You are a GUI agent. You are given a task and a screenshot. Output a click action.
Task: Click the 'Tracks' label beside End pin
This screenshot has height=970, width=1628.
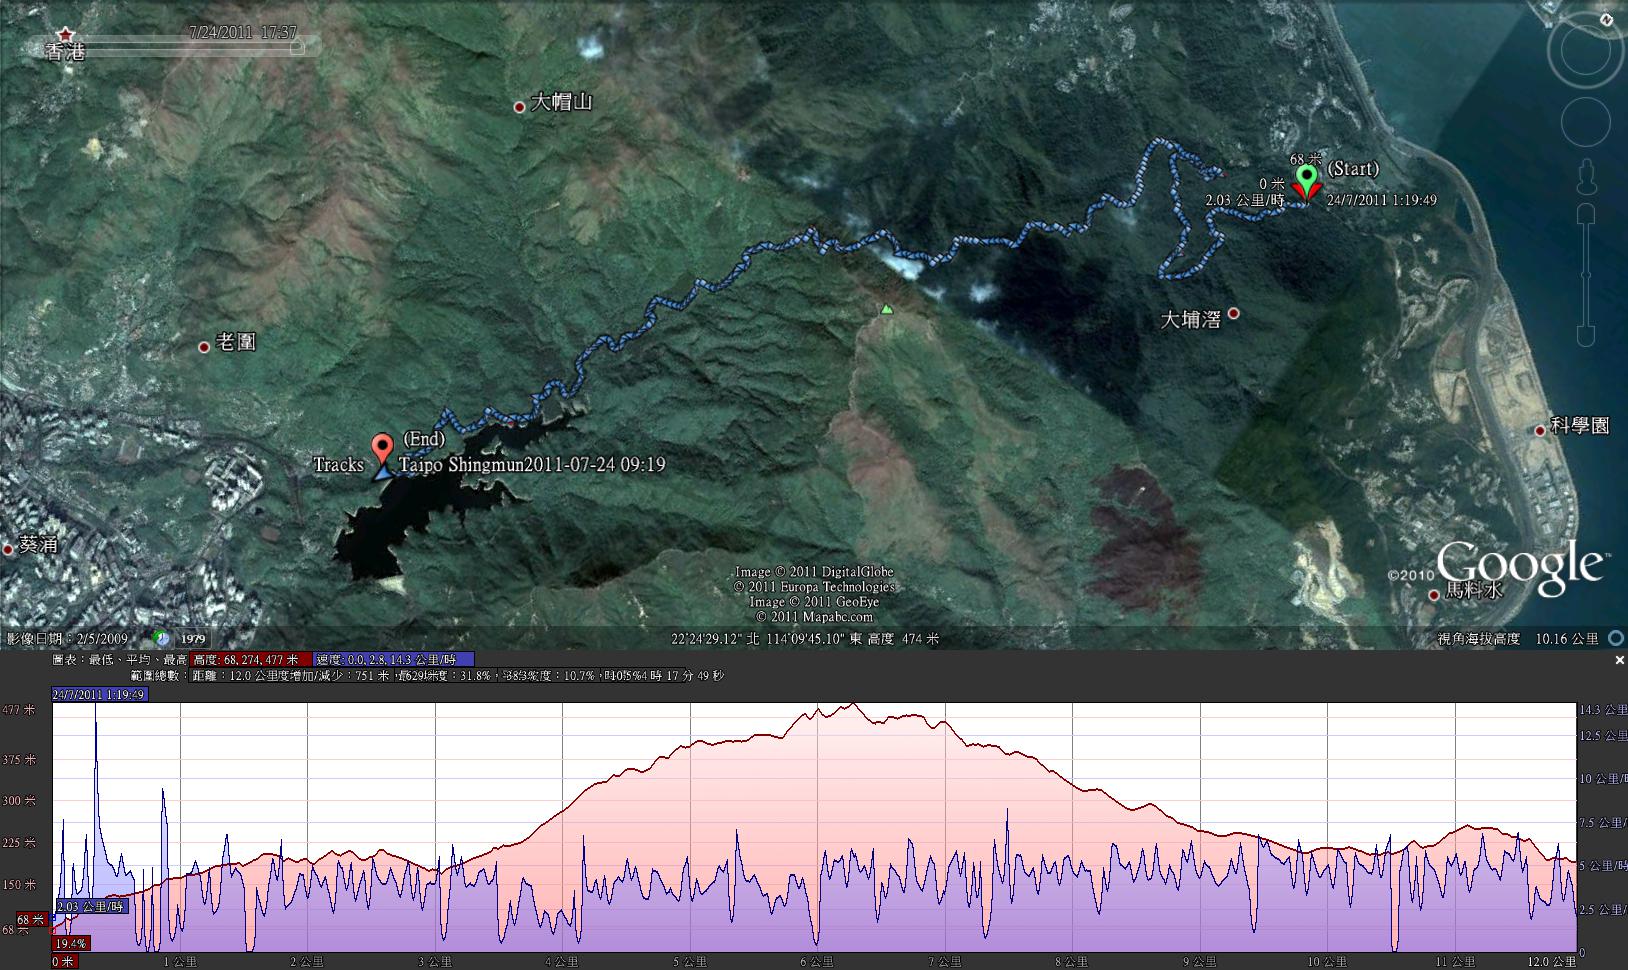338,465
